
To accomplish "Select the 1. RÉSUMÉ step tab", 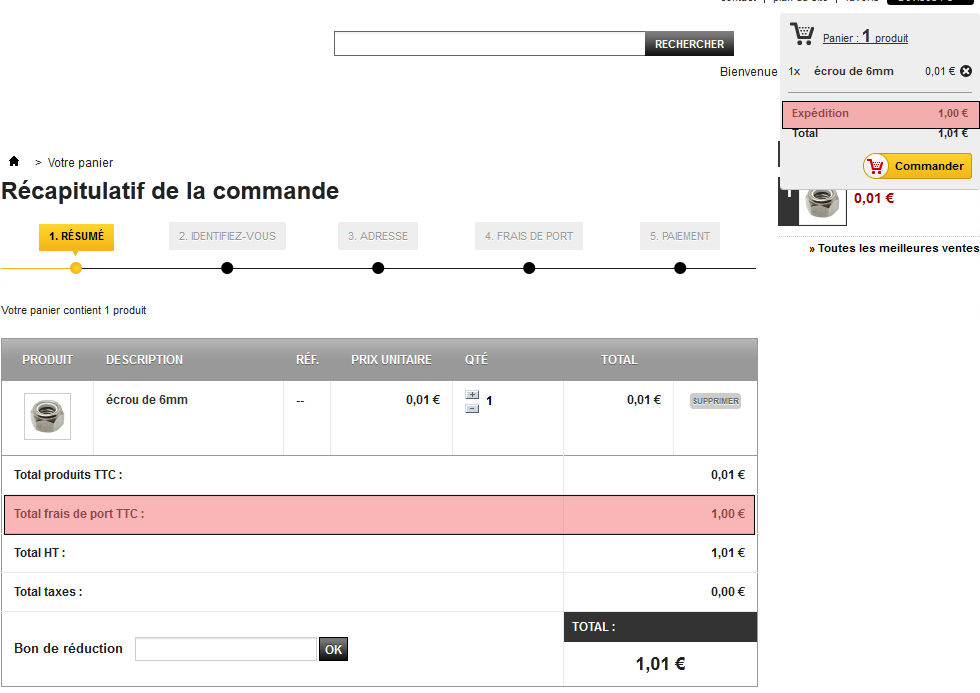I will (76, 237).
